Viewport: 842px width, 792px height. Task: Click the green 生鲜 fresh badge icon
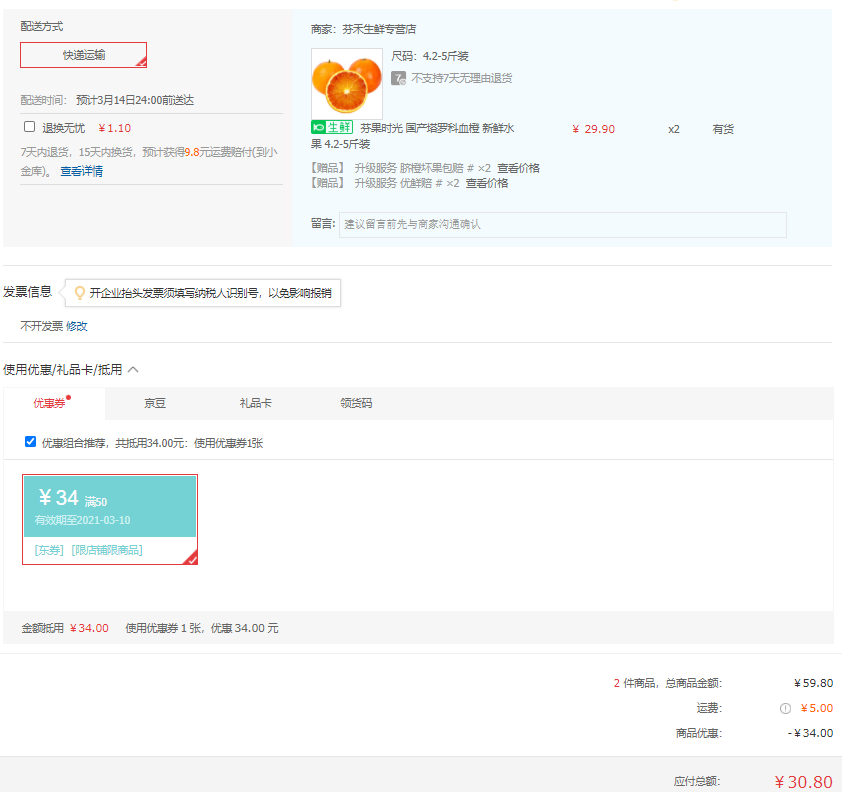tap(332, 128)
